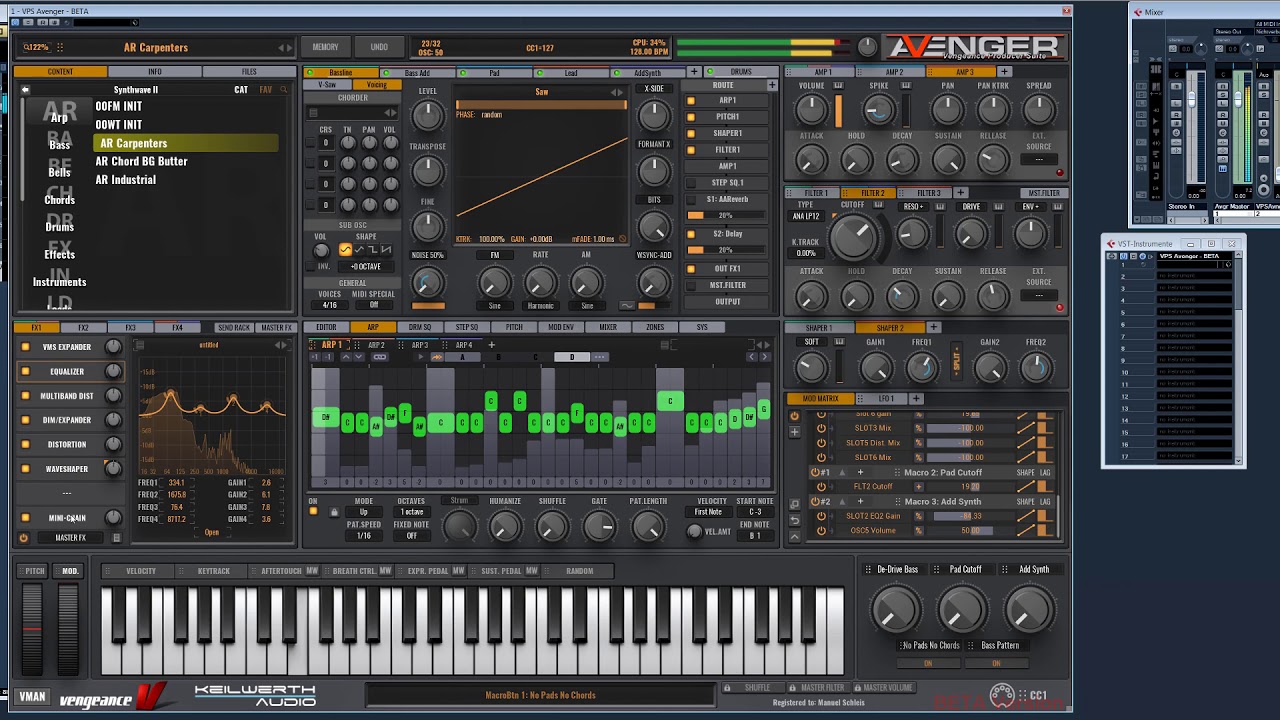Click the START NOTE C-3 field
Screen dimensions: 1280x720
click(x=755, y=512)
